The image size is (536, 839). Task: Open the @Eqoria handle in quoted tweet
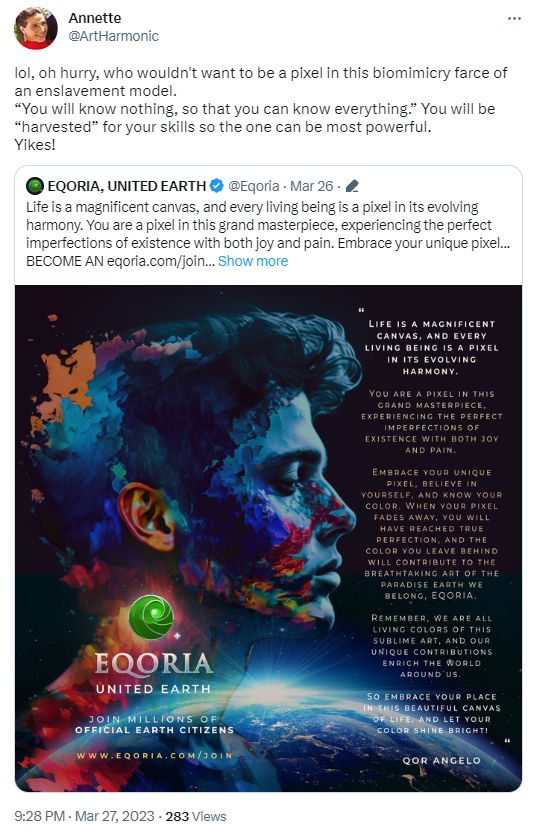click(x=254, y=186)
